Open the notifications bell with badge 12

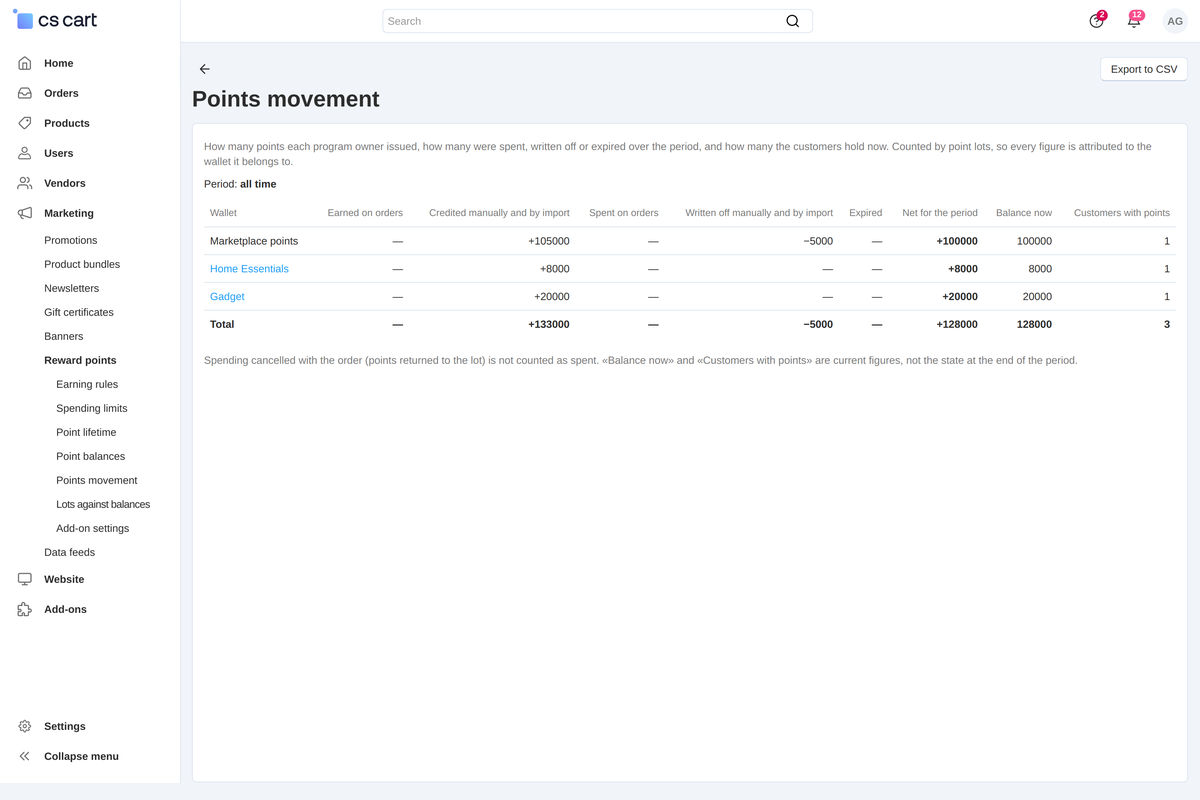(x=1134, y=20)
